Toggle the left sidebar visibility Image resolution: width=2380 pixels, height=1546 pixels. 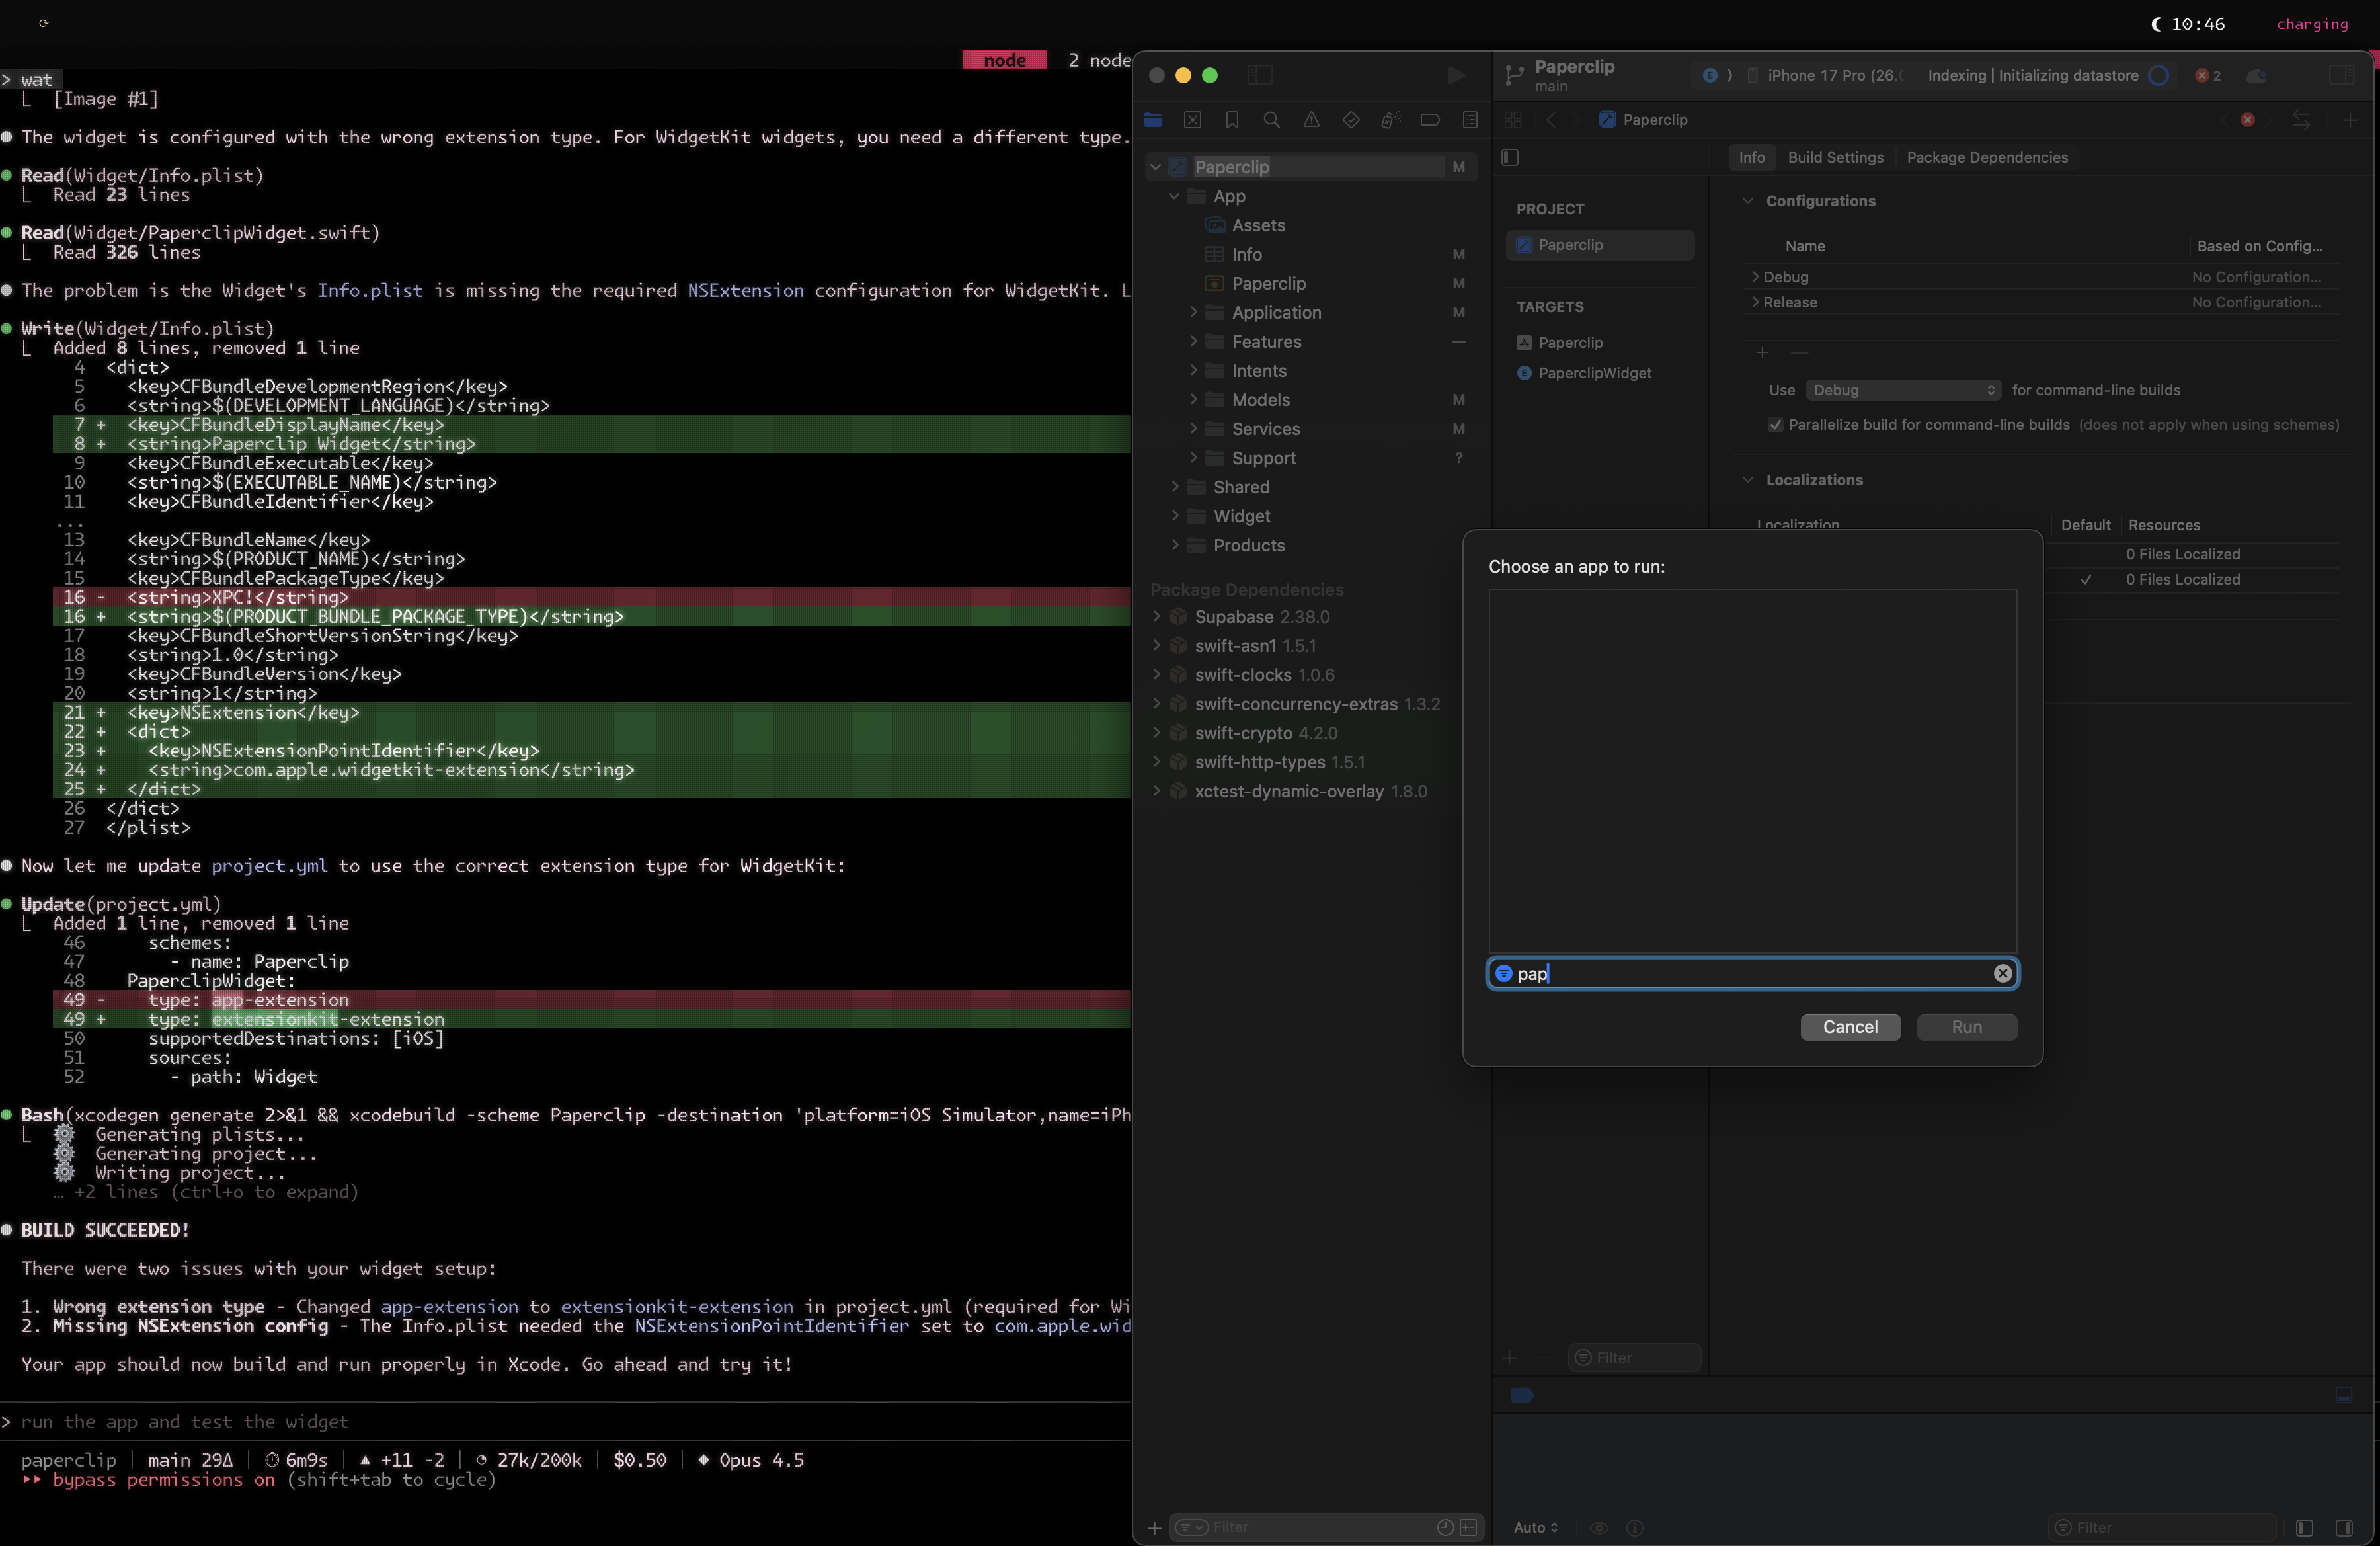1261,75
